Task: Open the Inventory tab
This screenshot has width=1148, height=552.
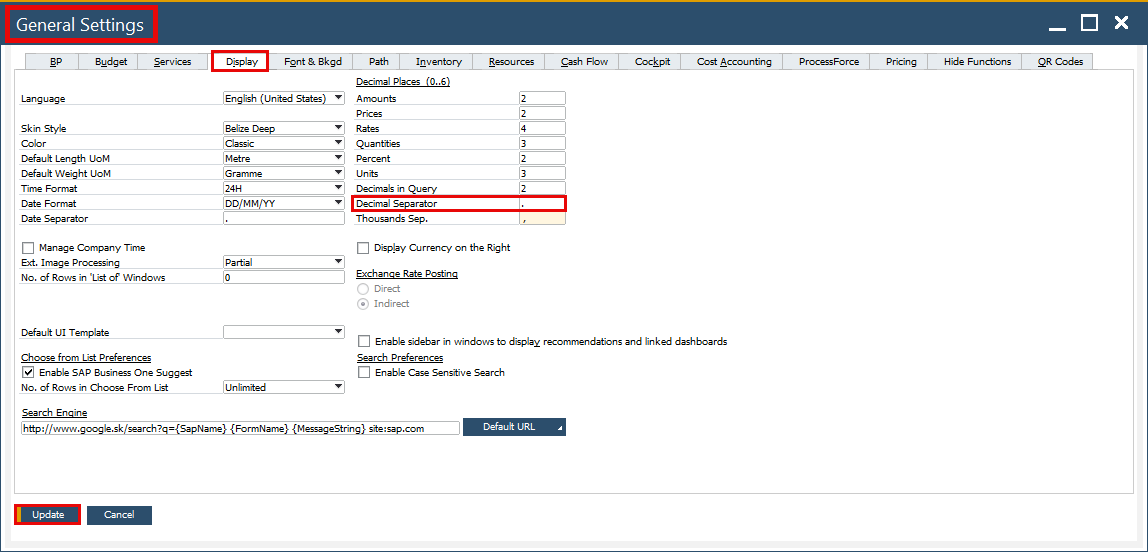Action: coord(439,61)
